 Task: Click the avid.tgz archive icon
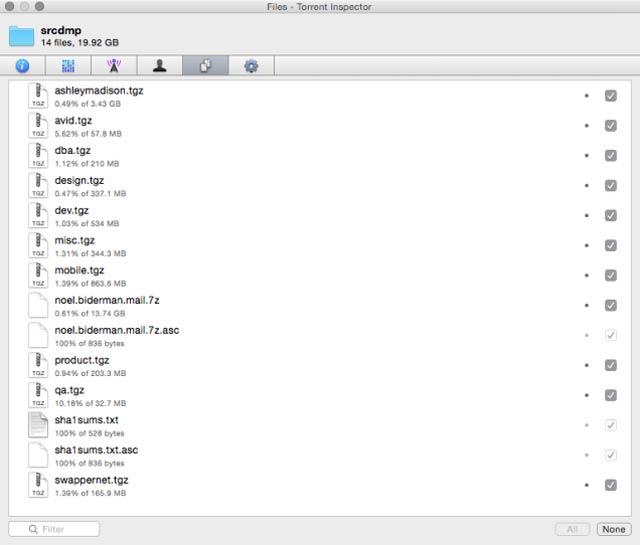pos(38,125)
